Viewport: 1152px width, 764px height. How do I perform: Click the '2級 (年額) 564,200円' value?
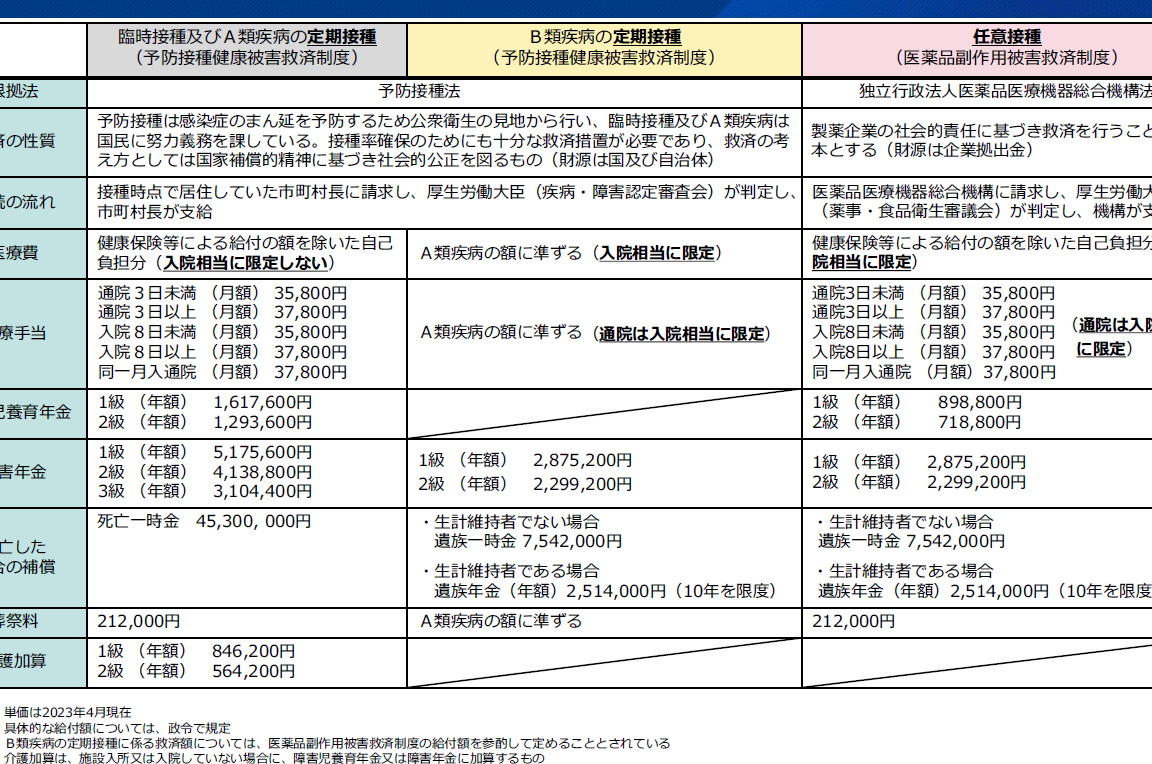196,671
